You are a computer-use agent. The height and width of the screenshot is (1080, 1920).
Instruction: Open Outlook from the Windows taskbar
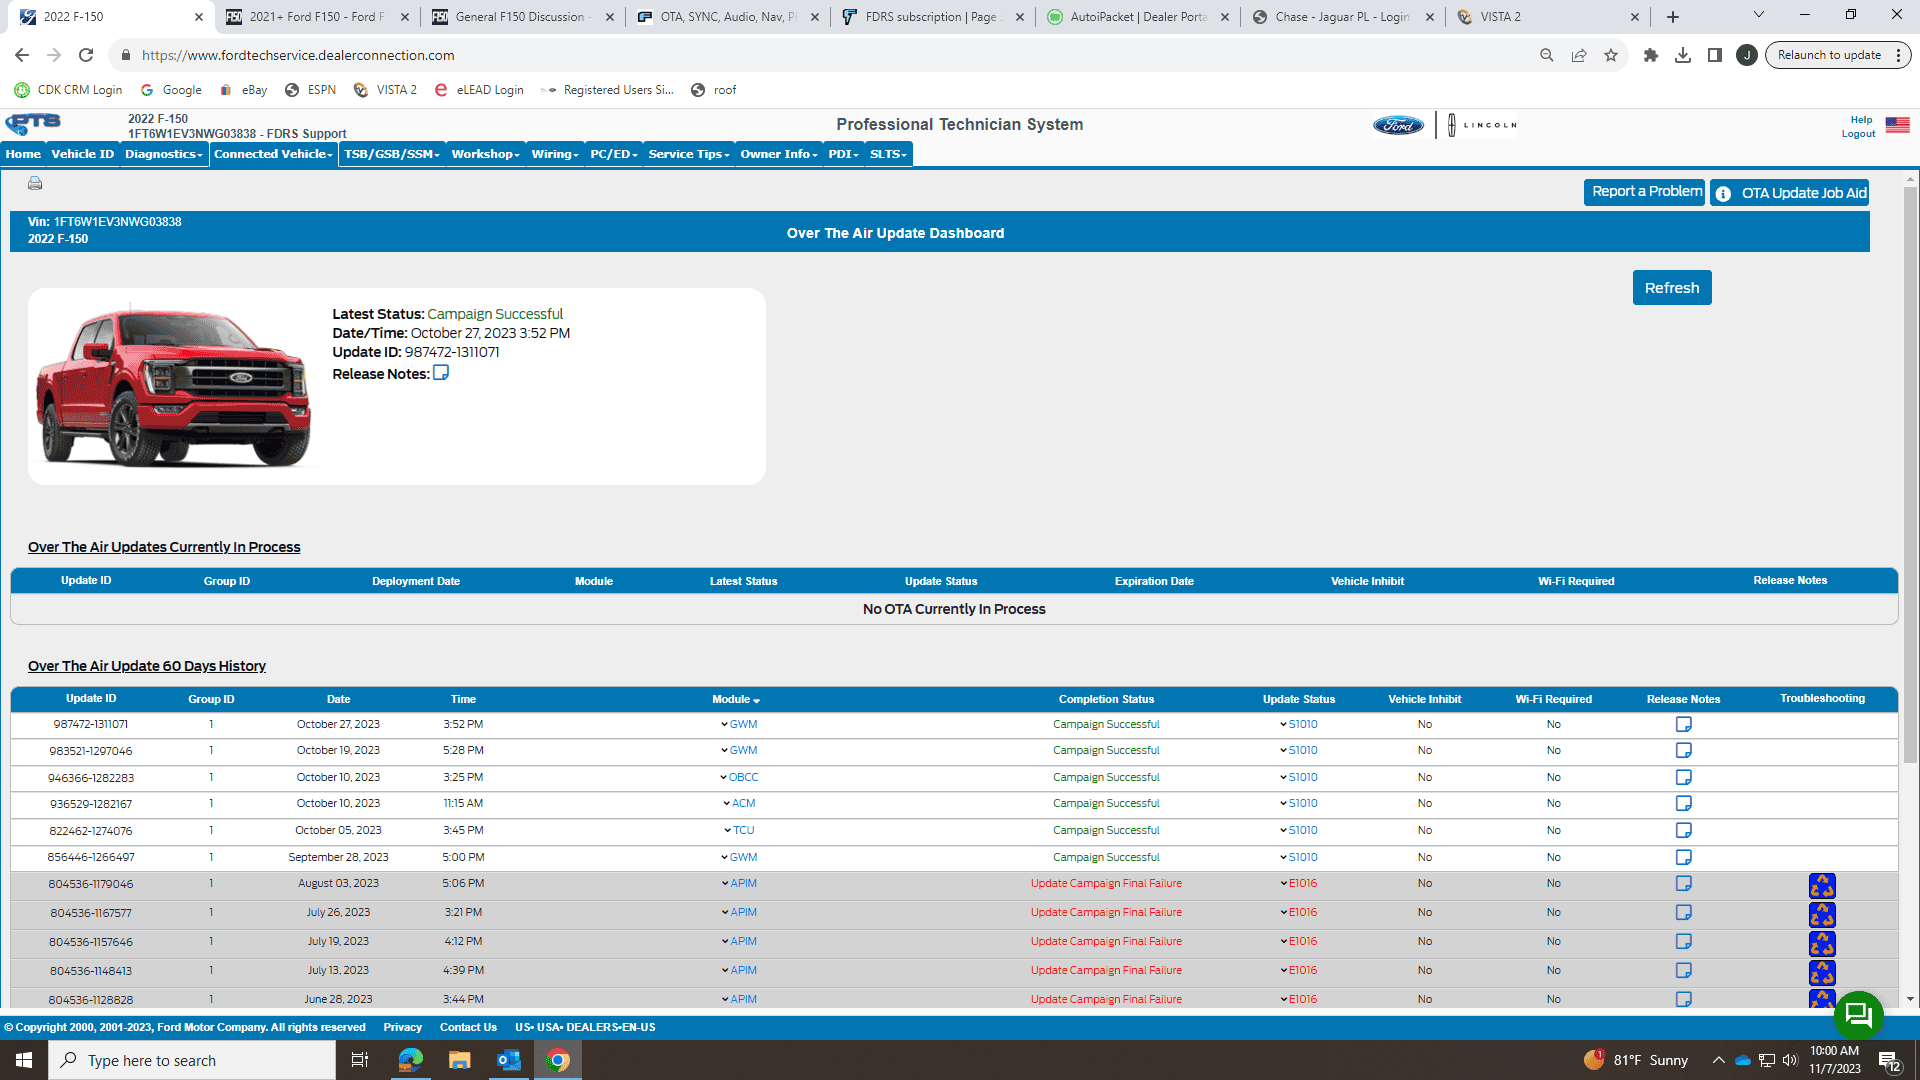[508, 1060]
